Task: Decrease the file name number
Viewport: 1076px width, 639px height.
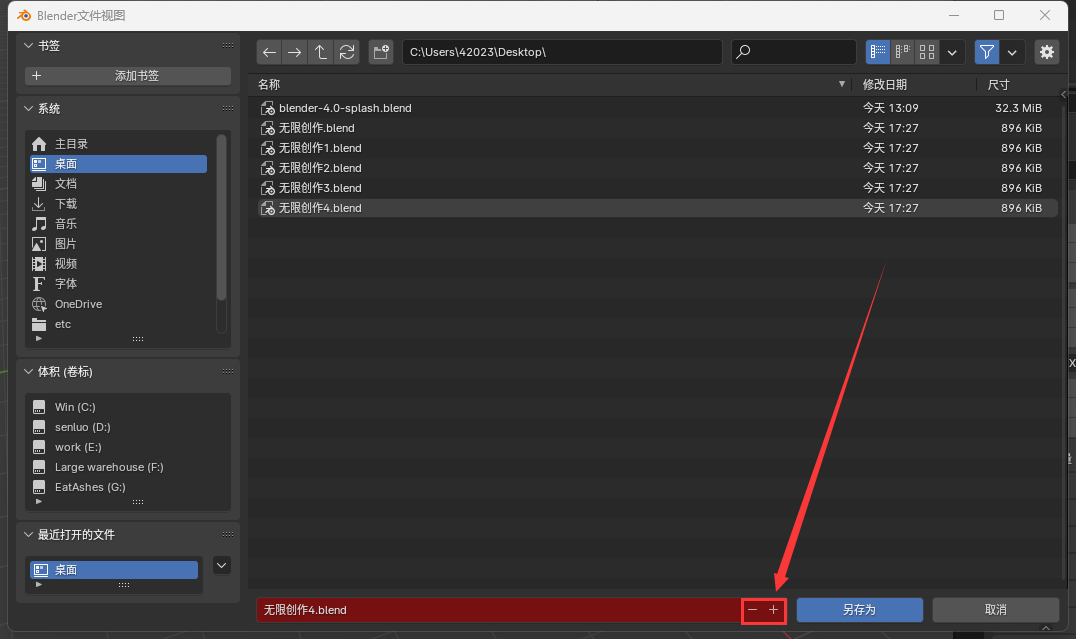Action: click(x=753, y=609)
